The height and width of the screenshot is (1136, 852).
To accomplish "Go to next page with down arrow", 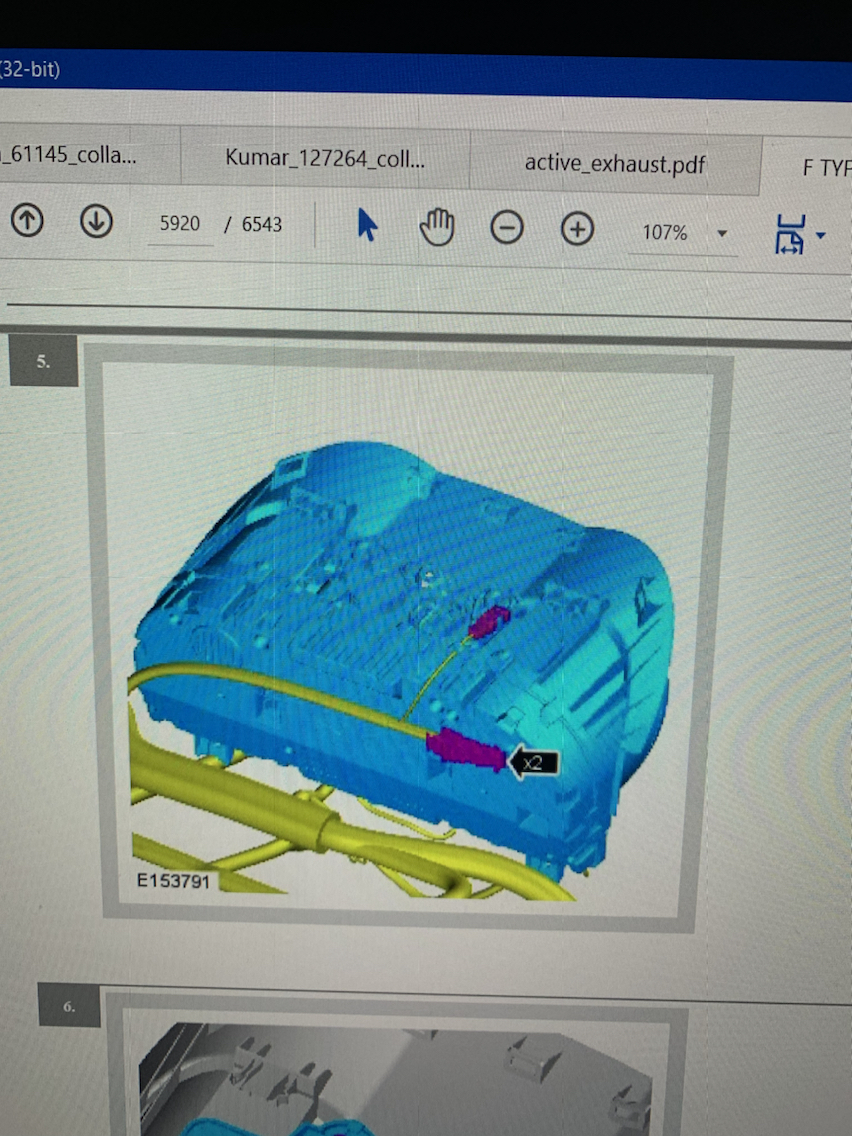I will click(x=96, y=222).
